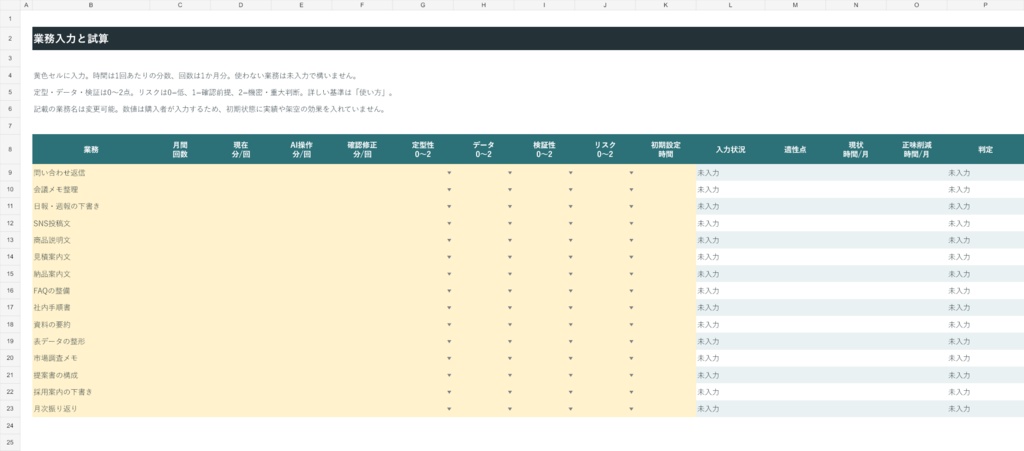The image size is (1024, 451).
Task: Select the 業務入力と試算 title cell
Action: coord(528,39)
